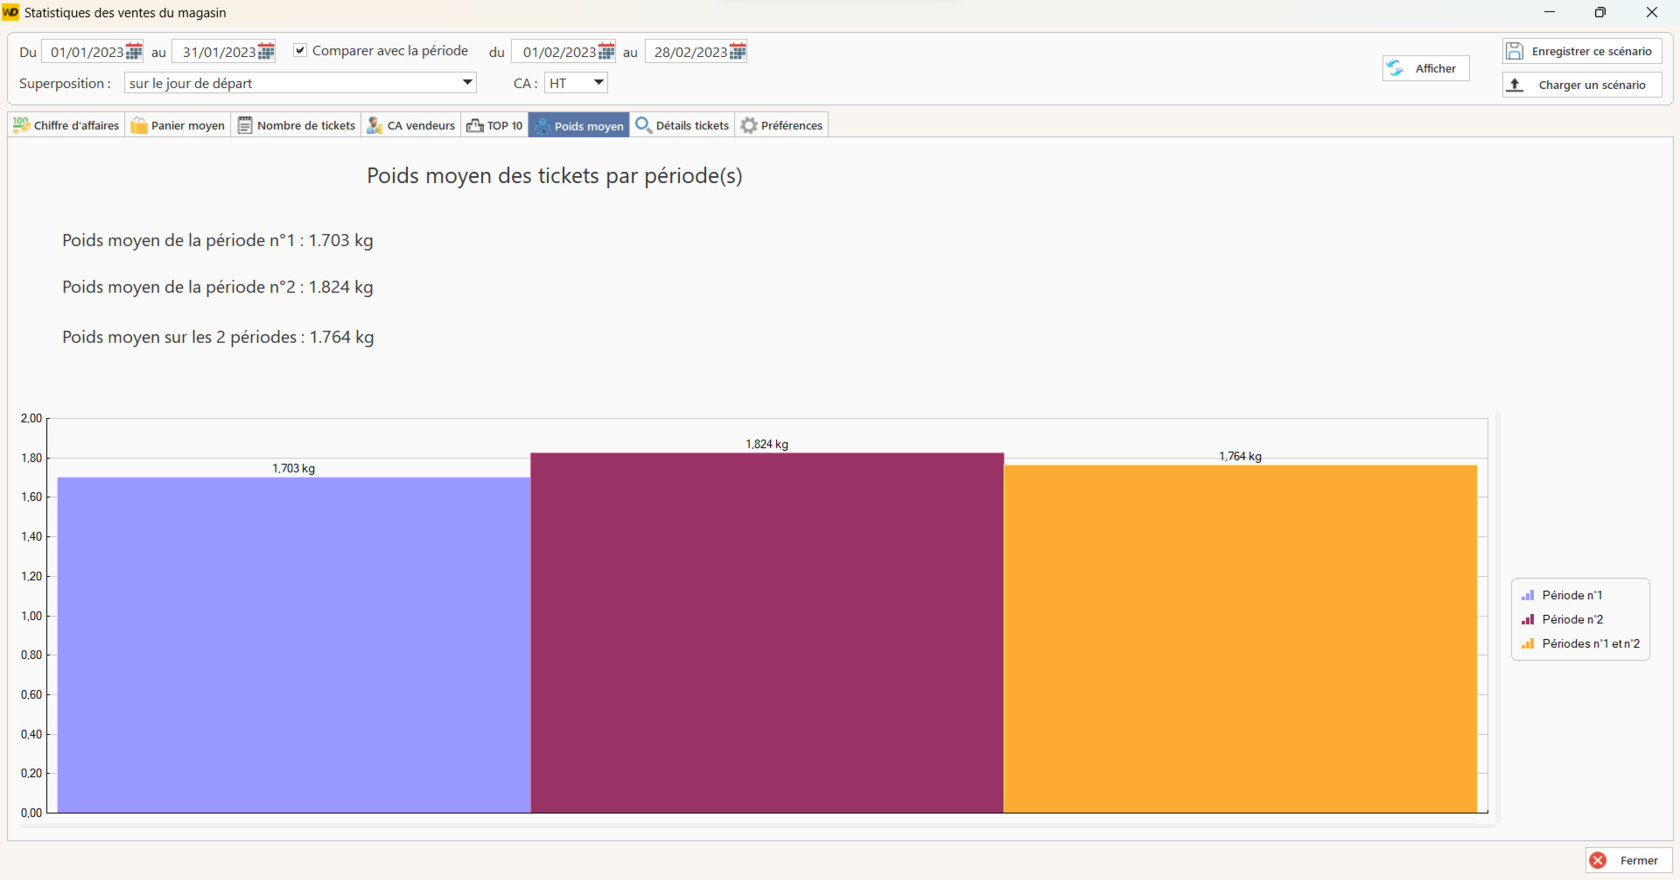Click the save icon of Enregistrer ce scénario
This screenshot has width=1680, height=880.
(1515, 51)
